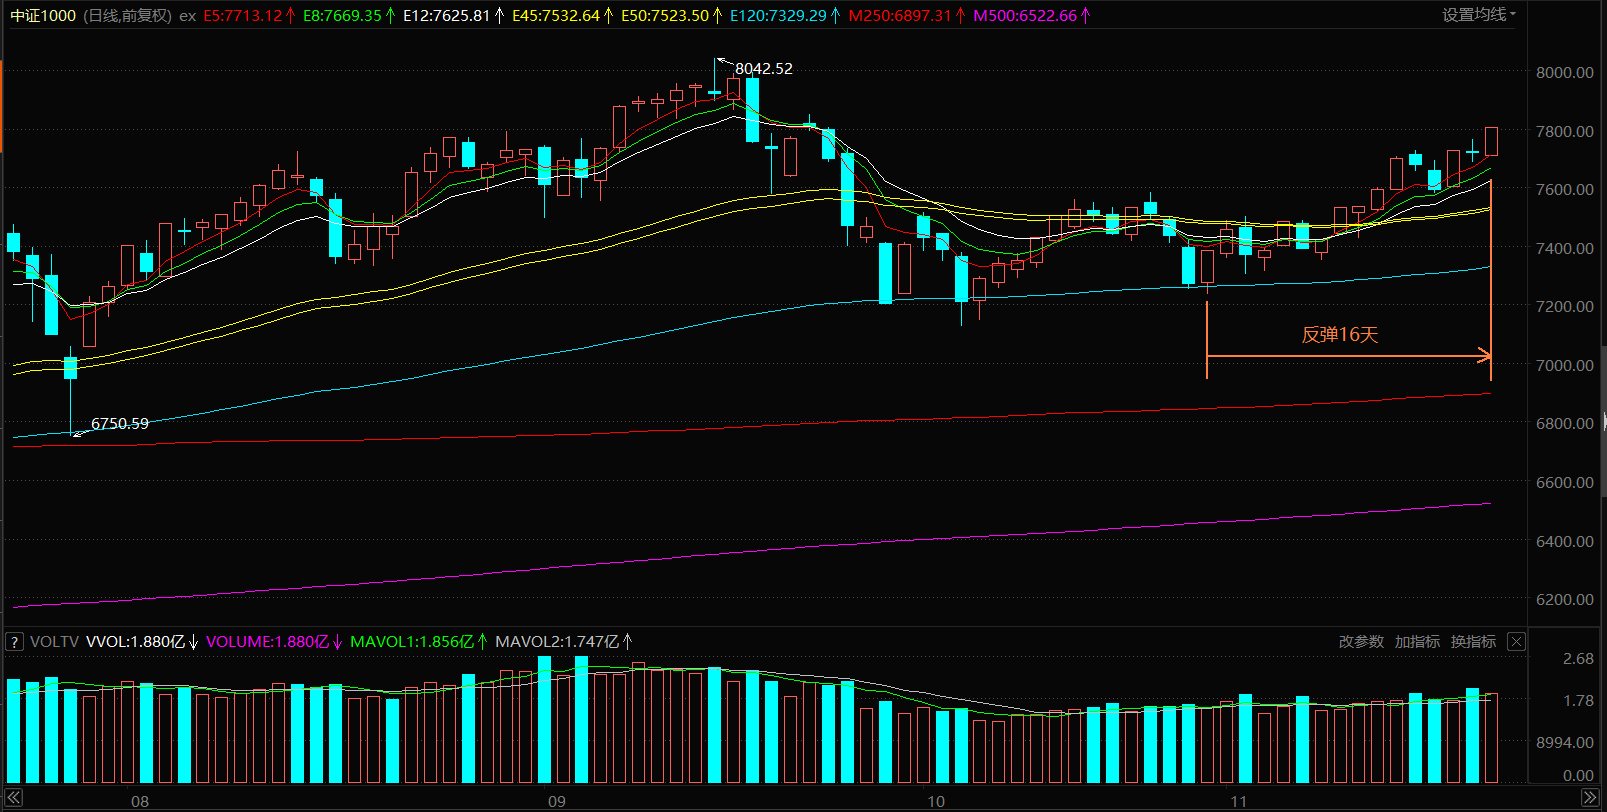
Task: Close the volume indicator panel with X
Action: click(x=1516, y=642)
